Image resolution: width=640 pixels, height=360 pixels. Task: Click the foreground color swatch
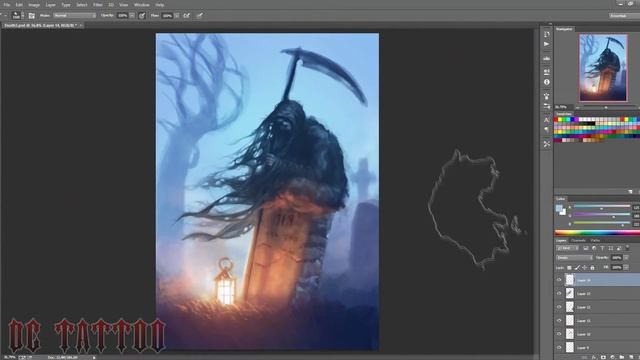click(x=559, y=208)
